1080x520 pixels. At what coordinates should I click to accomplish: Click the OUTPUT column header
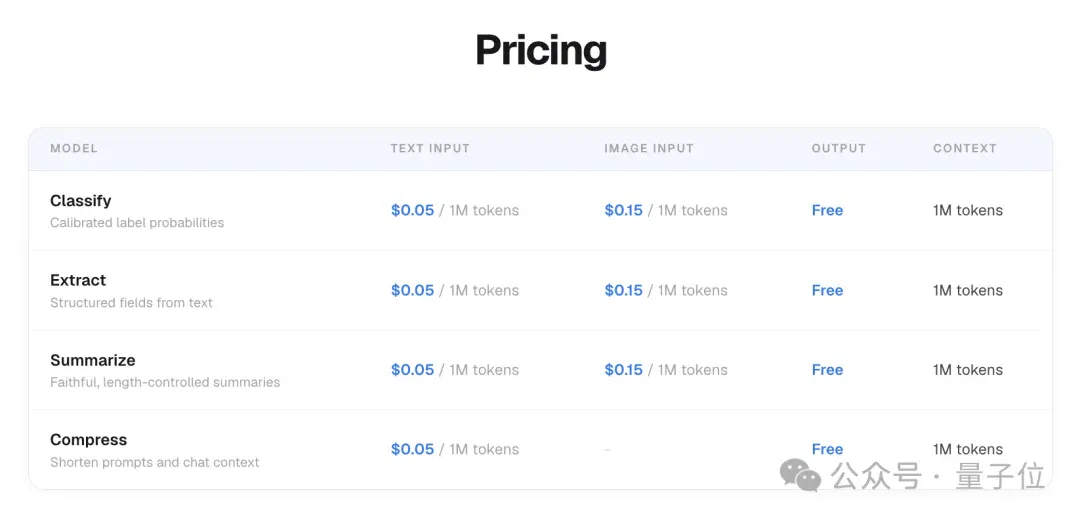(x=838, y=148)
